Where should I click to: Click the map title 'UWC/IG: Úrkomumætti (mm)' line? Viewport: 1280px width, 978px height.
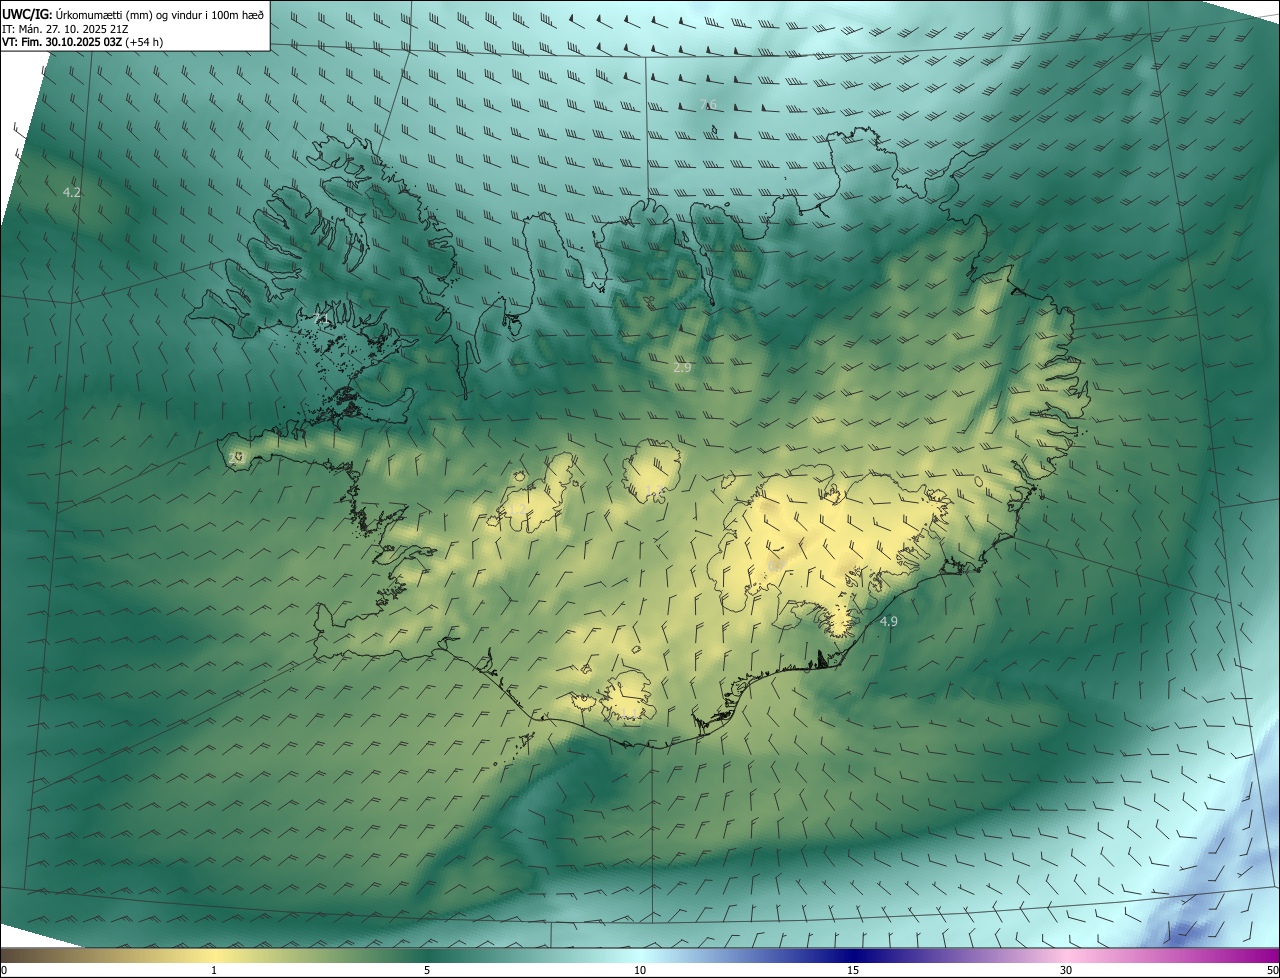coord(133,15)
